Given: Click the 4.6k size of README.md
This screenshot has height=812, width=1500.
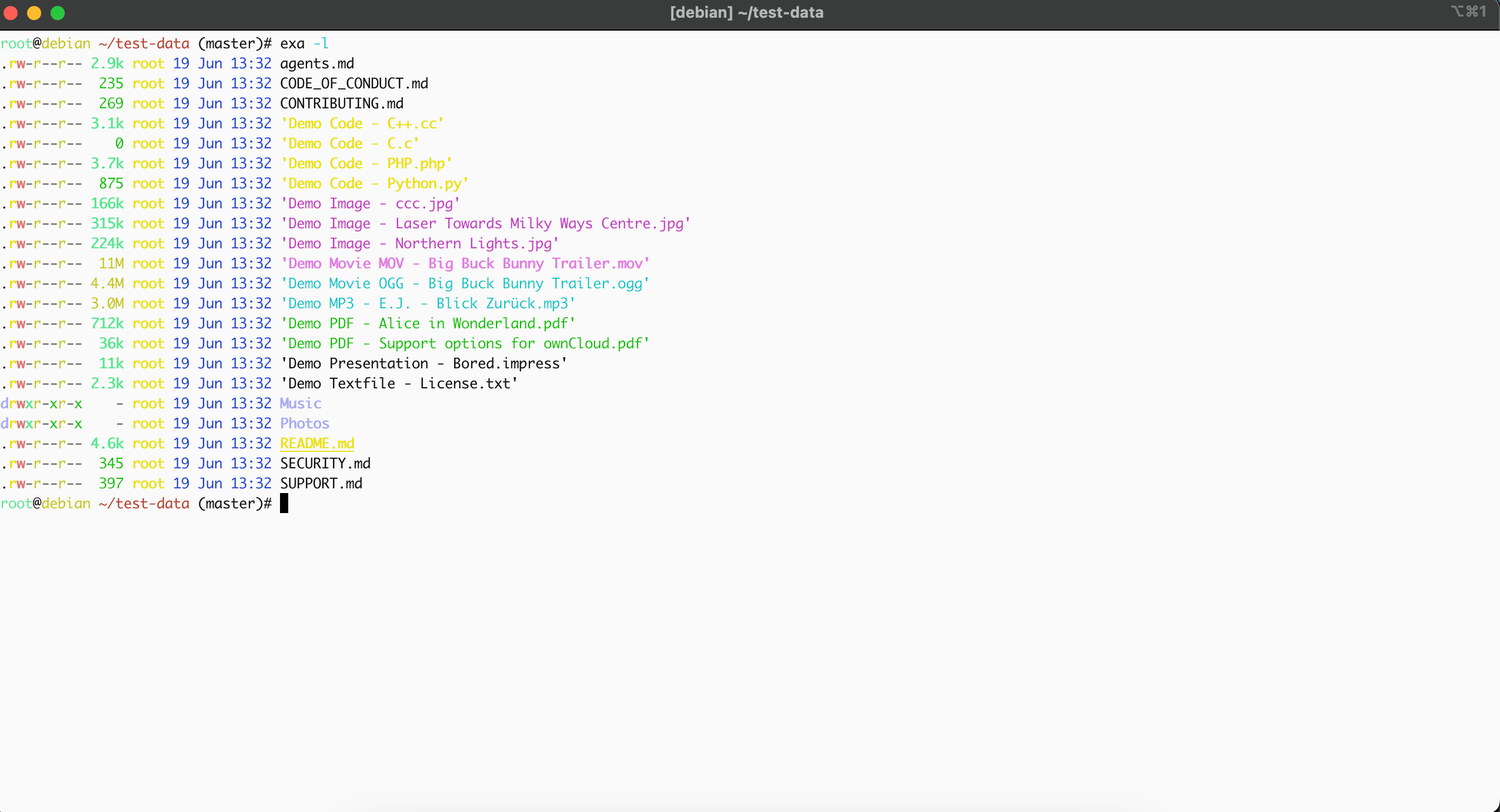Looking at the screenshot, I should pos(107,443).
